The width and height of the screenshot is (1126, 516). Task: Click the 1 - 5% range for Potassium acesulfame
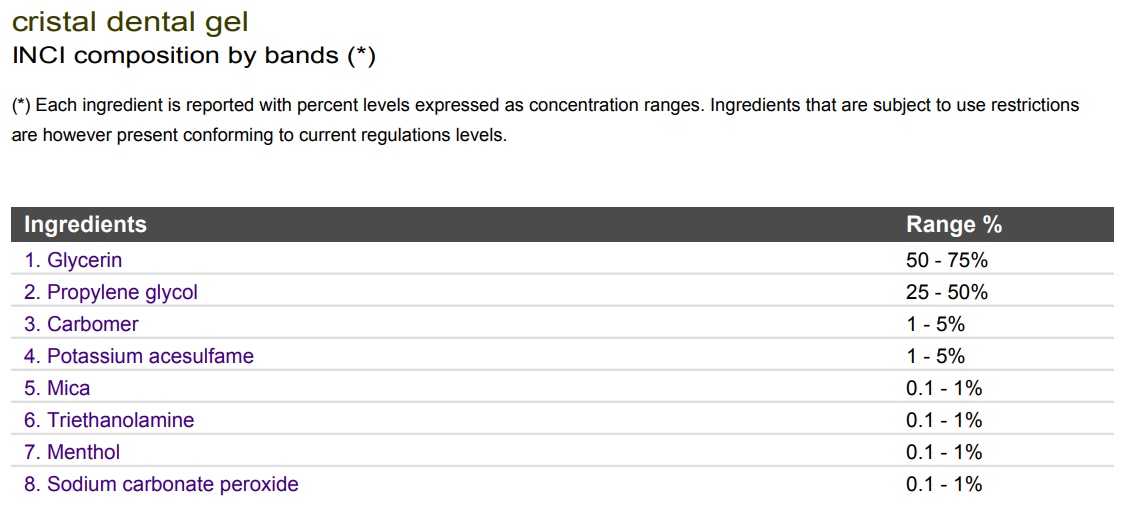936,356
